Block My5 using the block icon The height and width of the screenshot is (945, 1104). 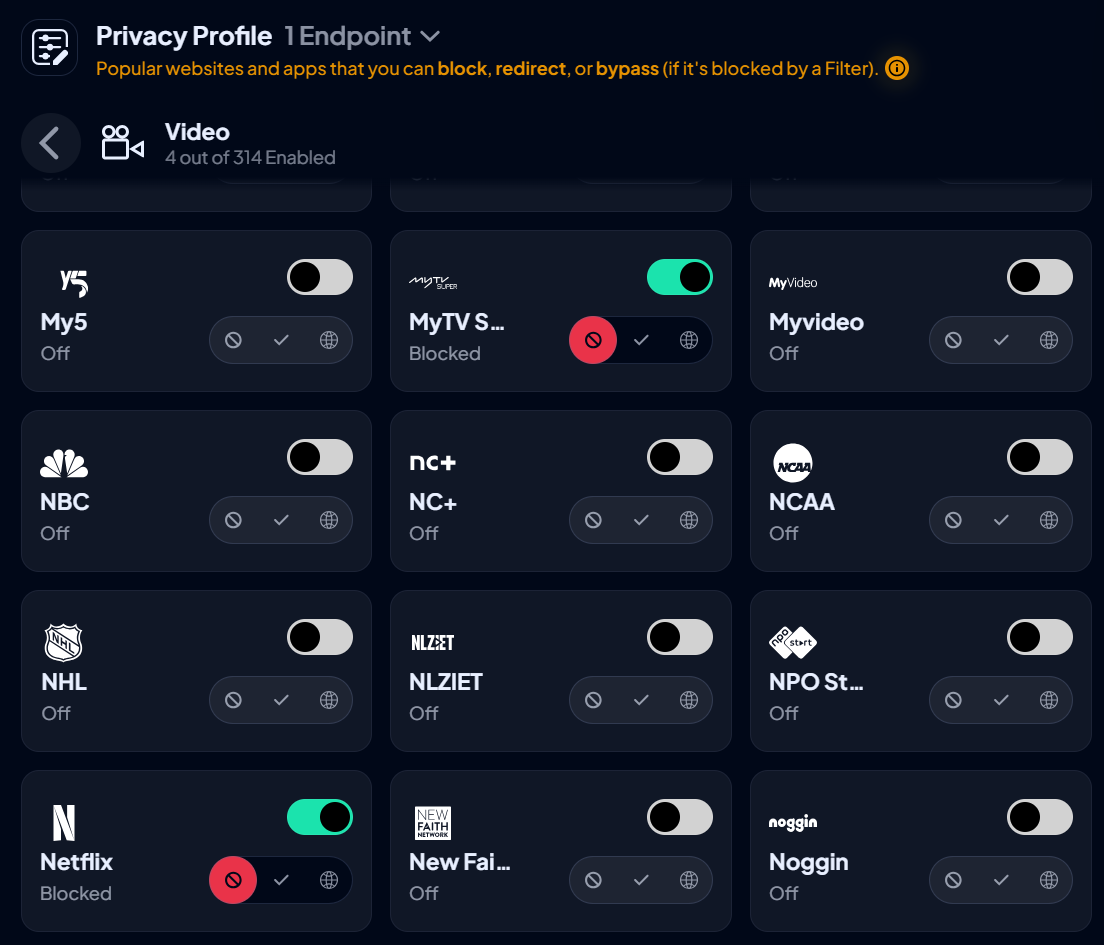[233, 340]
